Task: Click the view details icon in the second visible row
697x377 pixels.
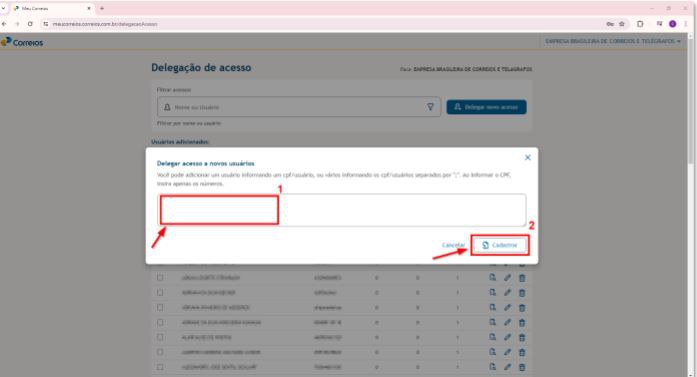Action: click(x=493, y=293)
